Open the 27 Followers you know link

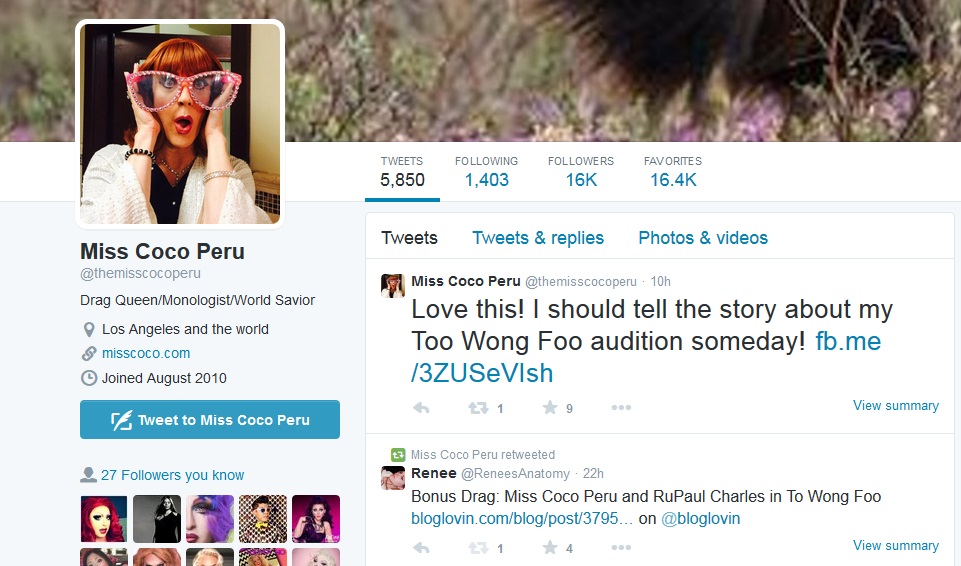click(x=172, y=475)
